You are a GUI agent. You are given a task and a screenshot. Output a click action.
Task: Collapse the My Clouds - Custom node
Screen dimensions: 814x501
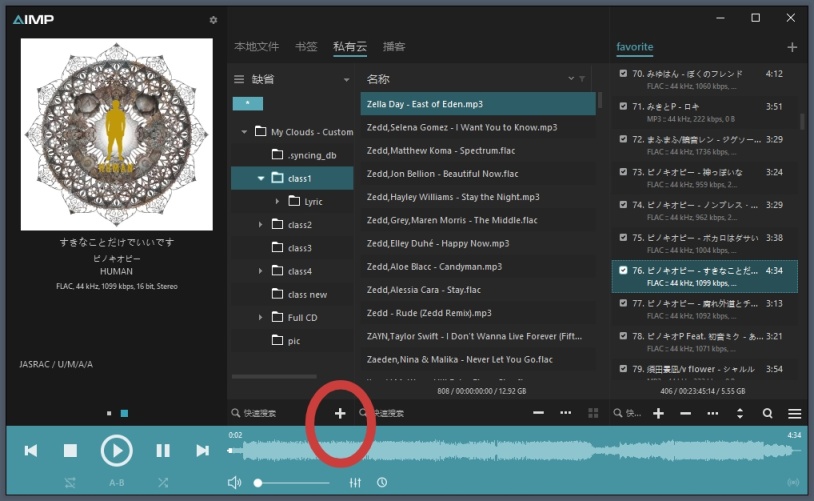[244, 132]
